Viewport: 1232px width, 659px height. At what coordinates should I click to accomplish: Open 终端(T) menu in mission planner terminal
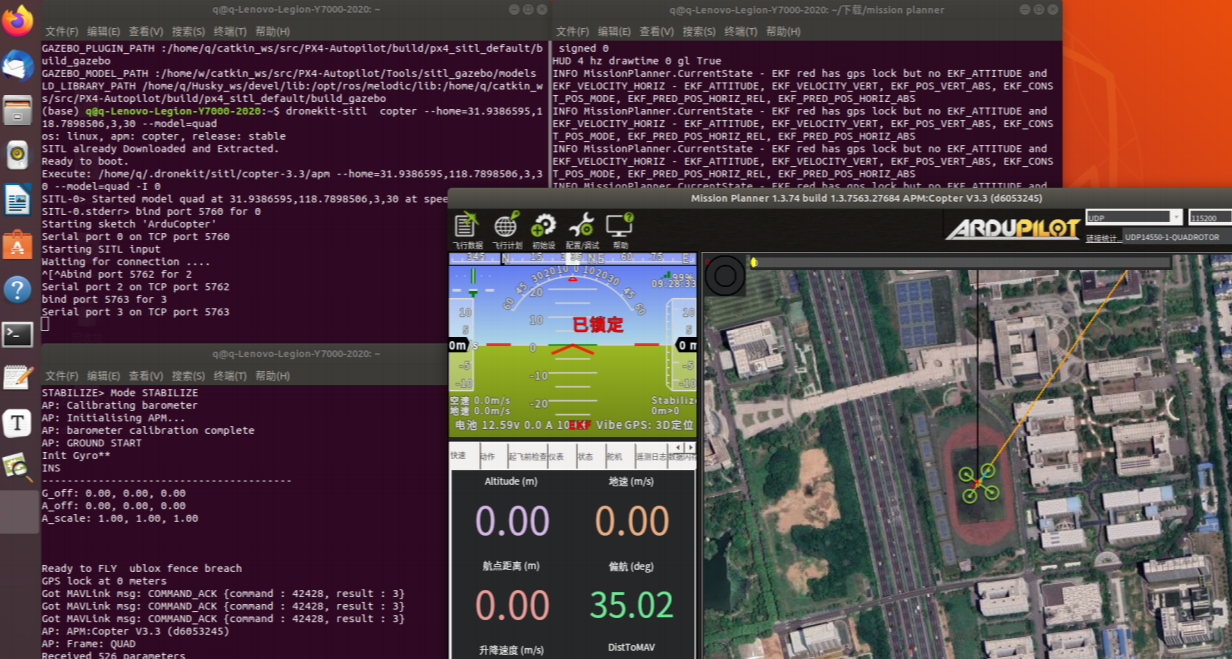pos(740,31)
